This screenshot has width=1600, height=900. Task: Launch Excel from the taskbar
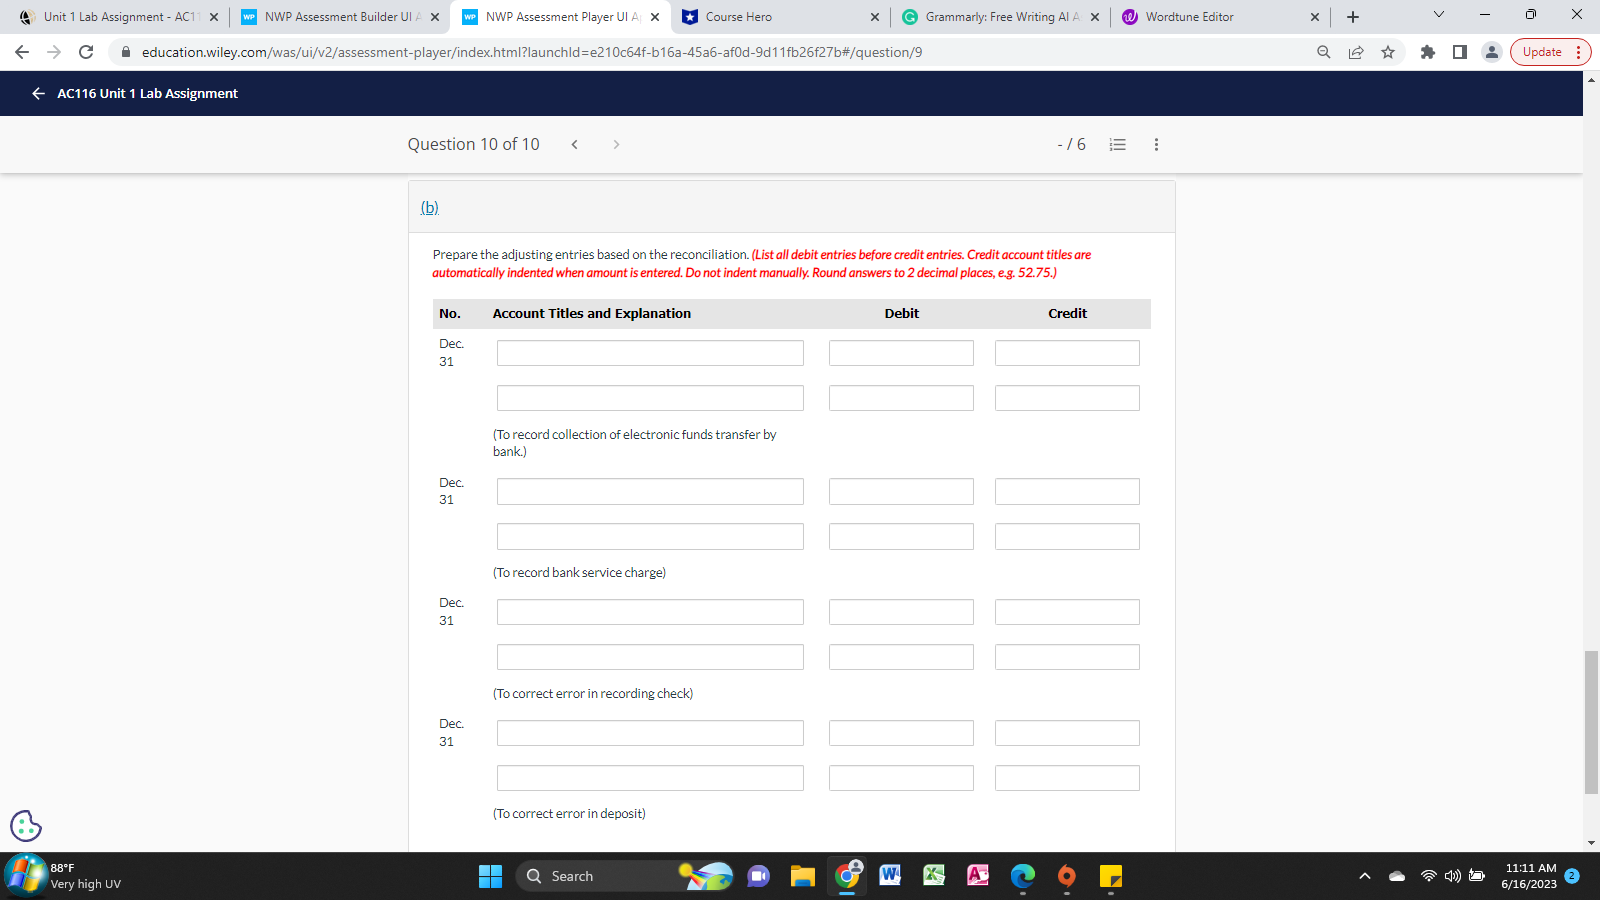(x=934, y=876)
